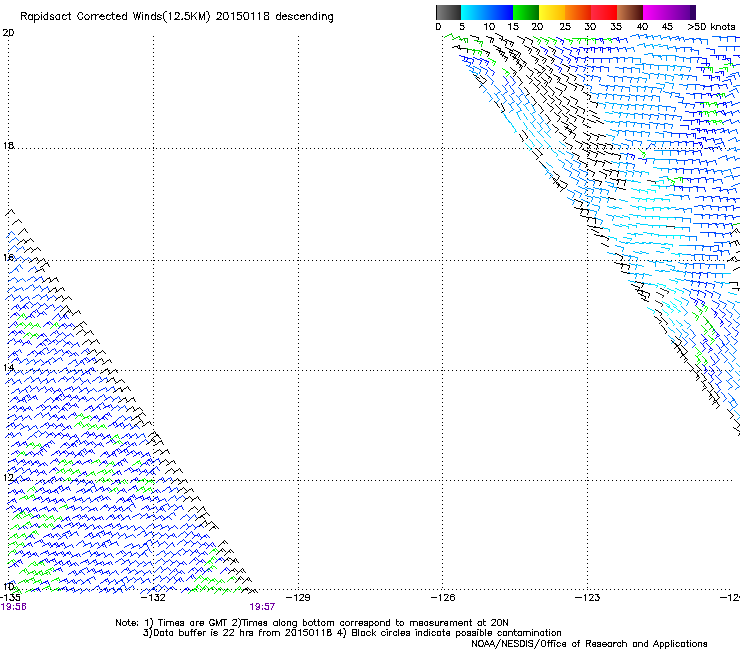Screen dimensions: 740x650
Task: Select the red 30-35 knots legend swatch
Action: click(x=604, y=12)
